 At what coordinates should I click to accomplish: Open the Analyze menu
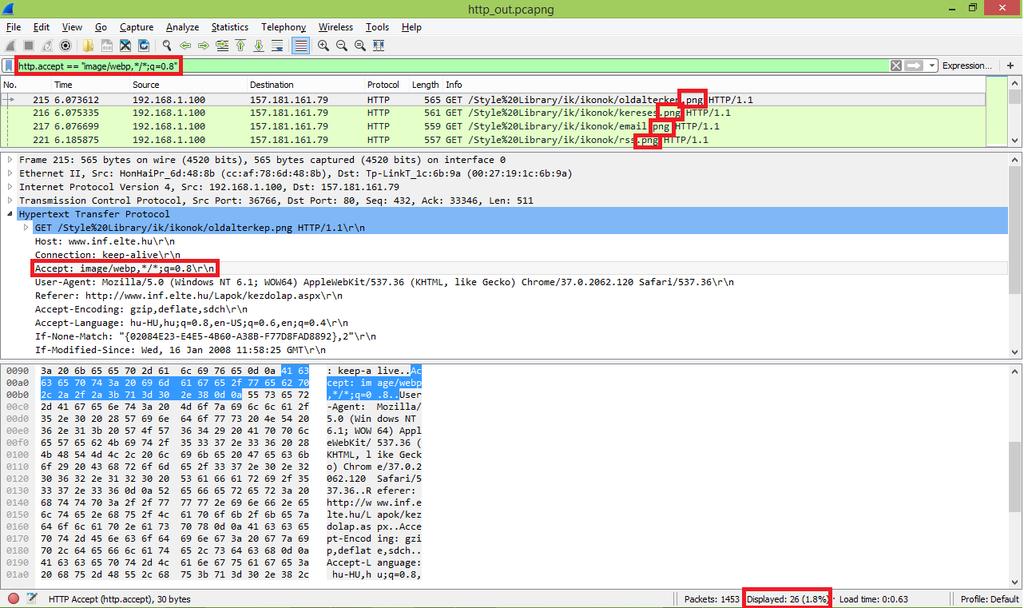tap(182, 27)
